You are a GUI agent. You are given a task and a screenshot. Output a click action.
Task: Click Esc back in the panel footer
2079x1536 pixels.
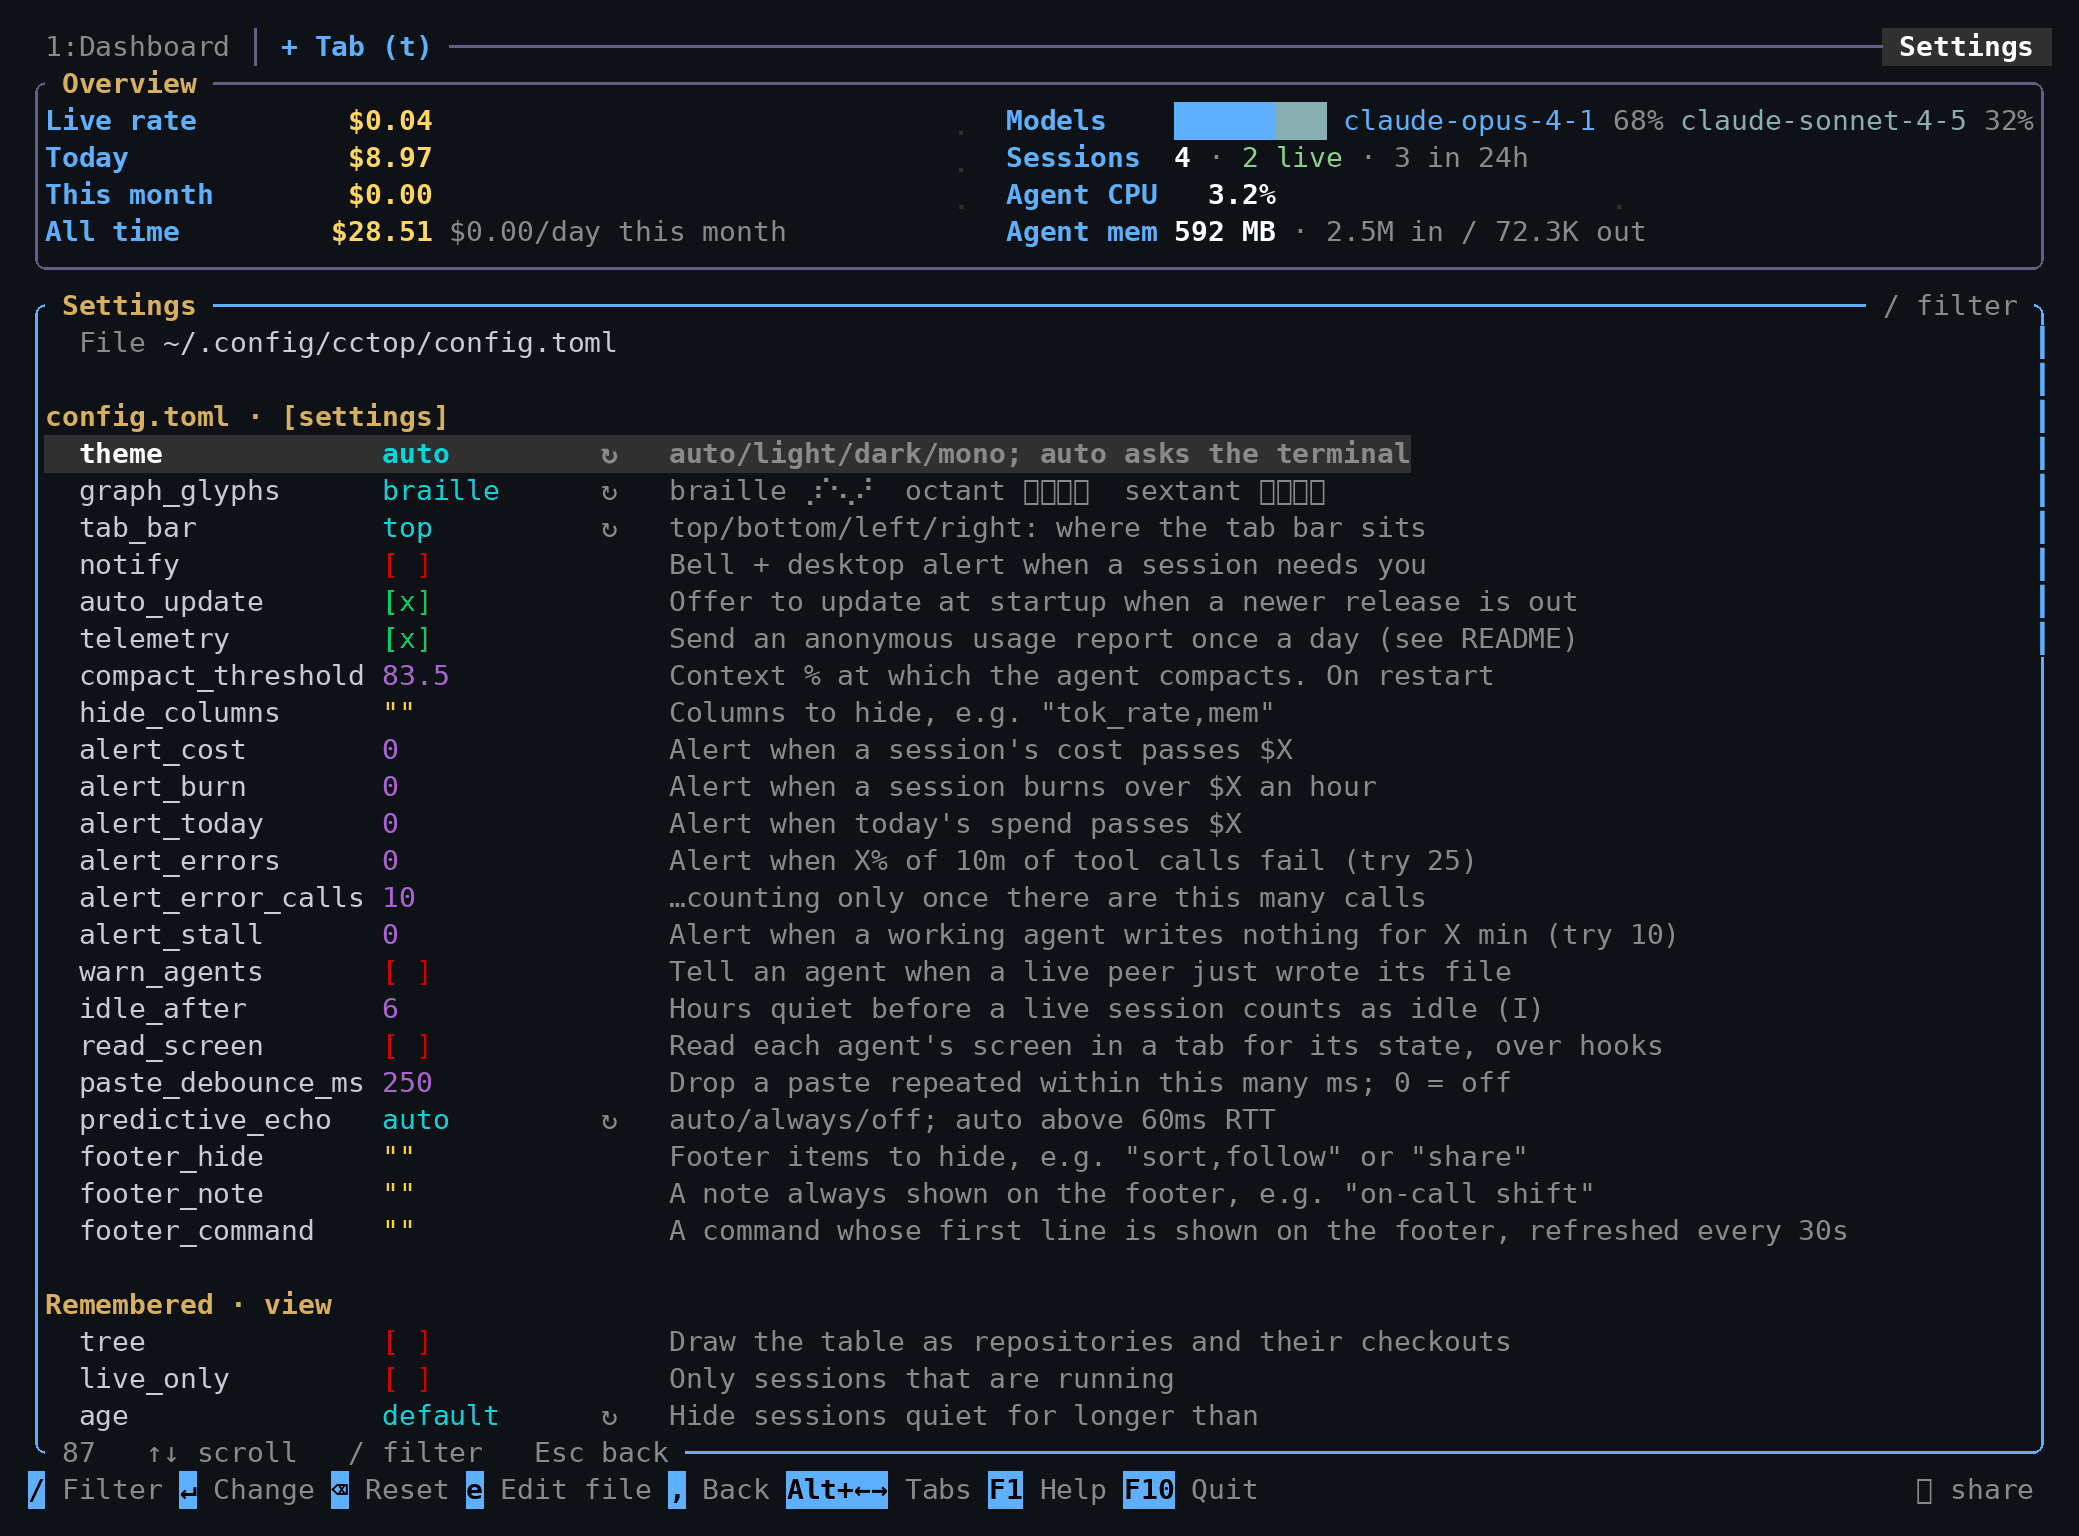[601, 1453]
